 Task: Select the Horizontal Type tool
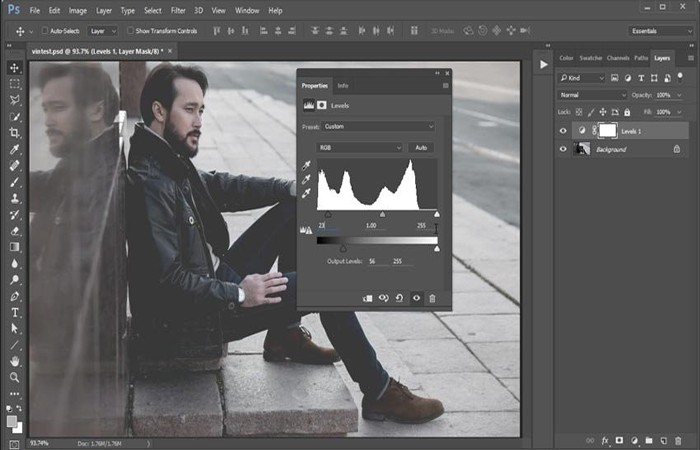pyautogui.click(x=14, y=312)
